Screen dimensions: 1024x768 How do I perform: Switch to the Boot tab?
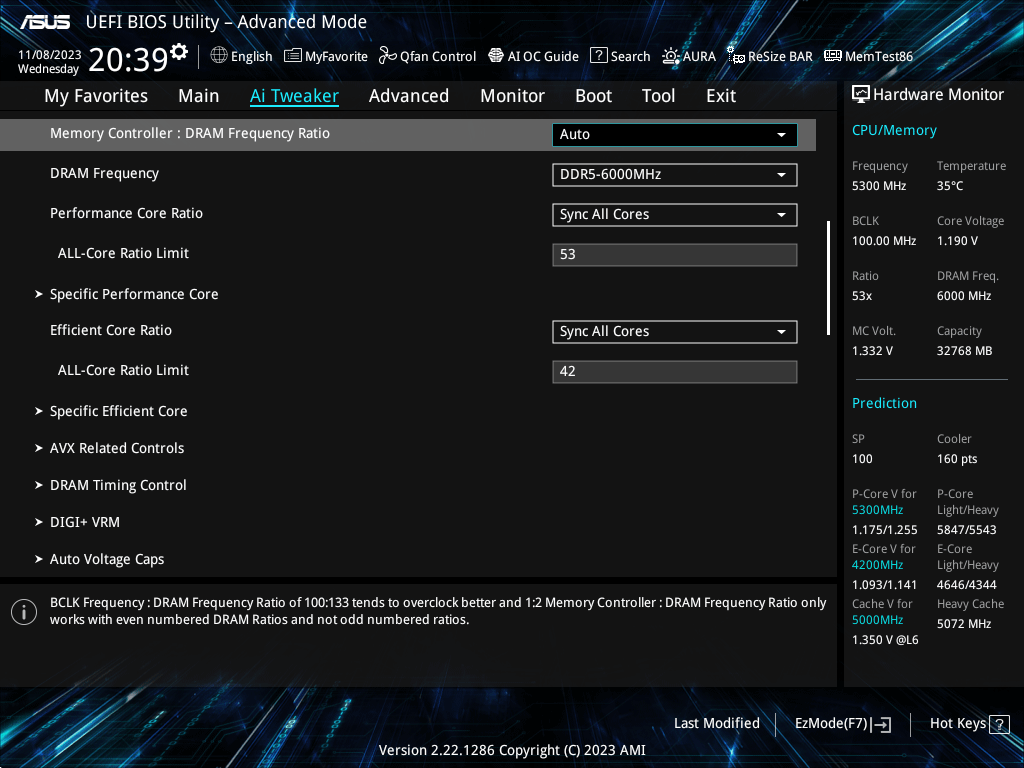click(594, 96)
